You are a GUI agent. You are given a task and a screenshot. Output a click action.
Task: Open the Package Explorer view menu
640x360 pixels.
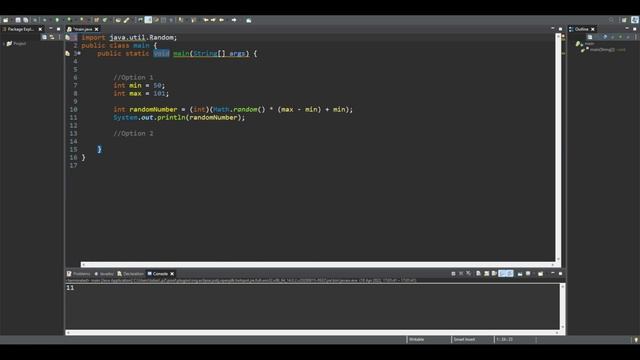point(60,37)
